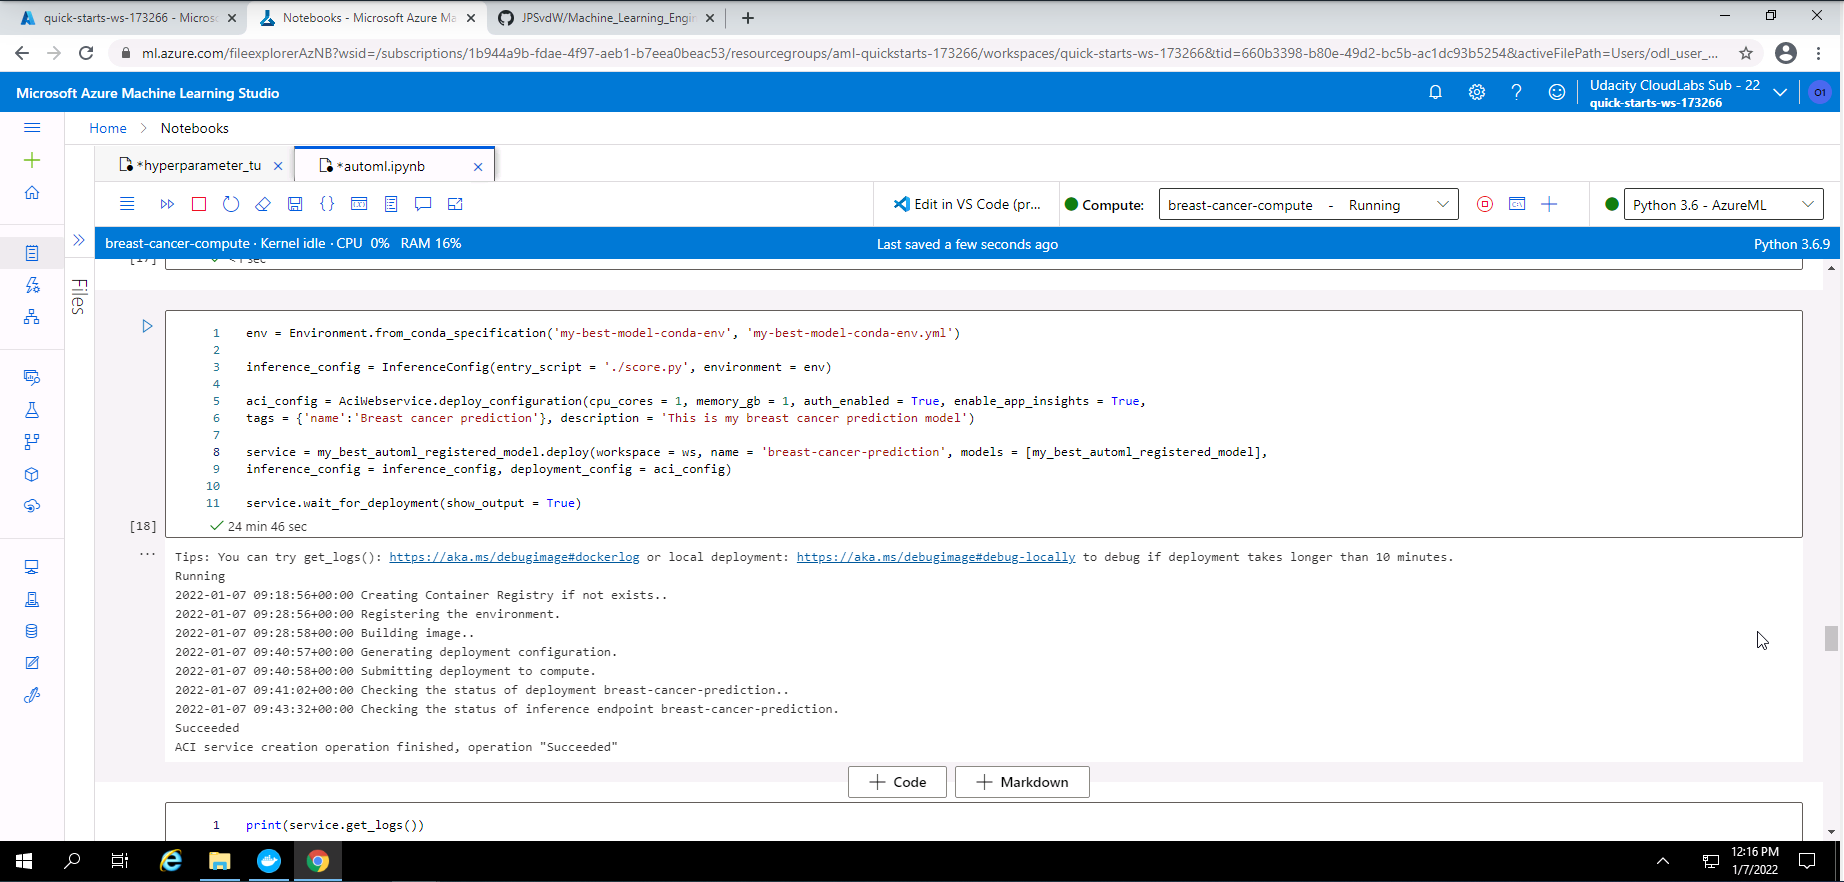1844x882 pixels.
Task: Open the variable explorer toolbar icon
Action: tap(359, 204)
